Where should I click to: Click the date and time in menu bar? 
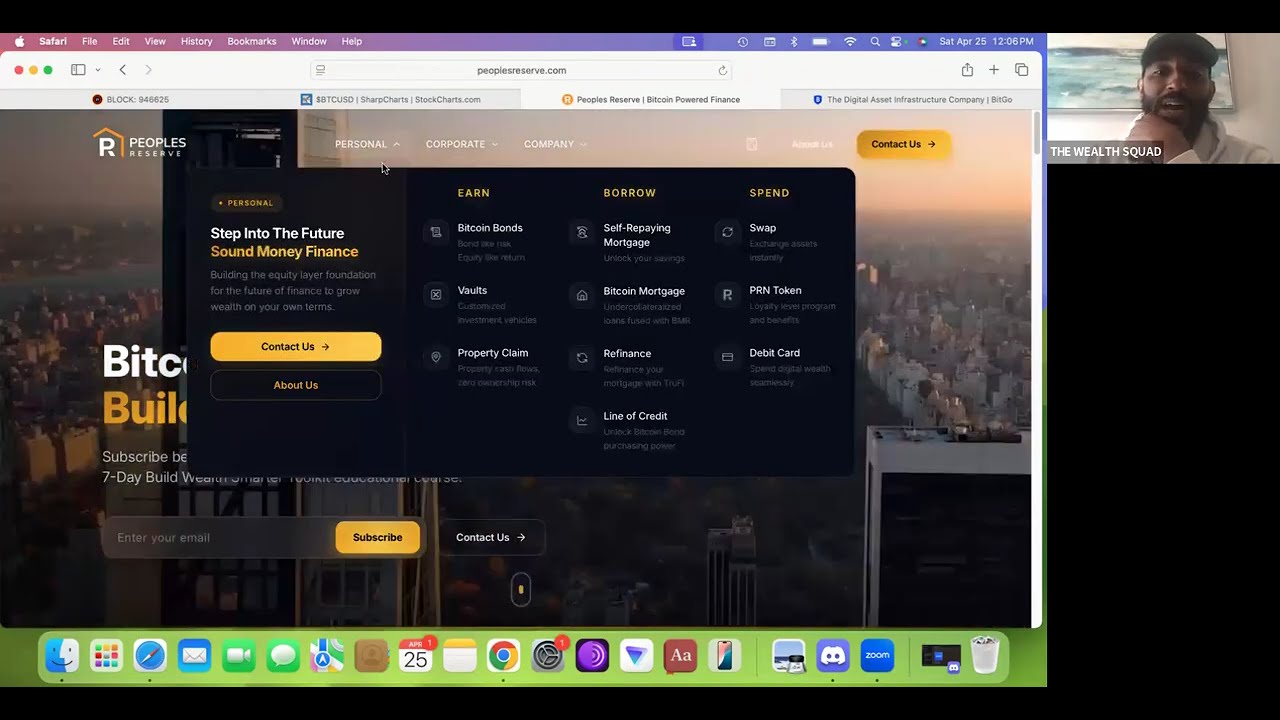click(986, 42)
